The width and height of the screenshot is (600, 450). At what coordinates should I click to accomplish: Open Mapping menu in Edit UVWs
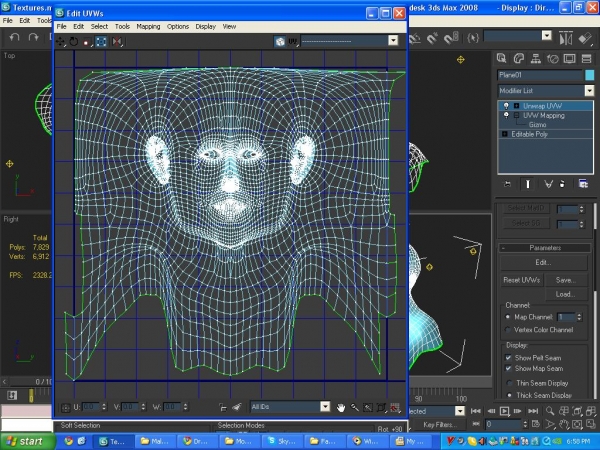148,26
